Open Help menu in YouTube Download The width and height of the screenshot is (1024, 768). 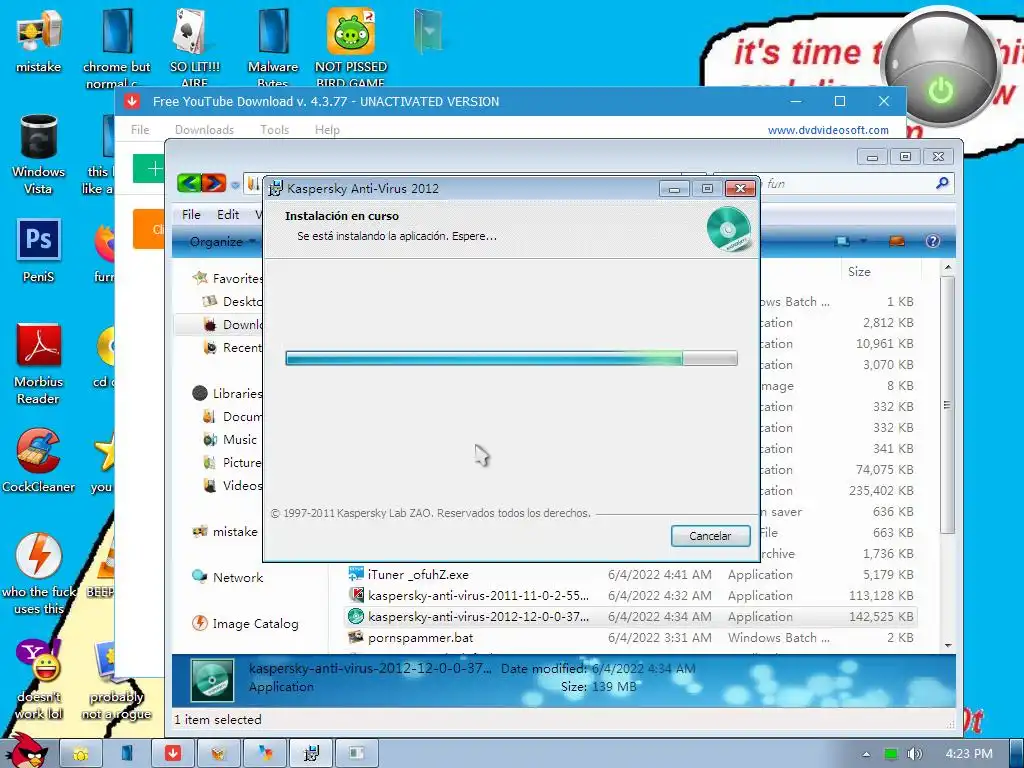click(327, 129)
